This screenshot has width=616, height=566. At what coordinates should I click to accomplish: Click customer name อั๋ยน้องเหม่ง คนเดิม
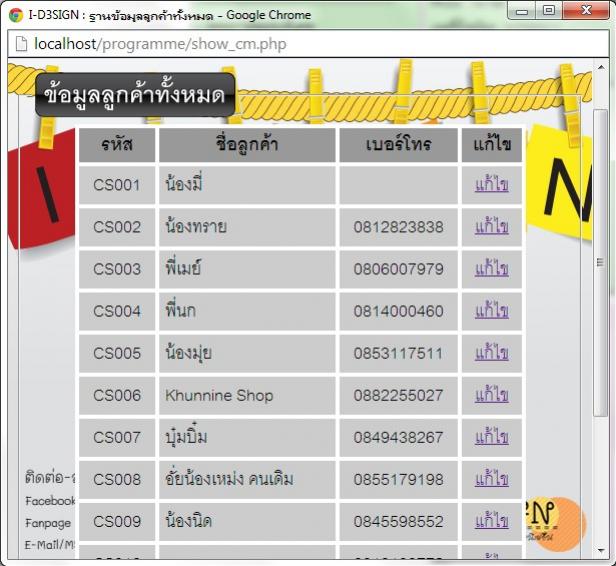pyautogui.click(x=229, y=479)
